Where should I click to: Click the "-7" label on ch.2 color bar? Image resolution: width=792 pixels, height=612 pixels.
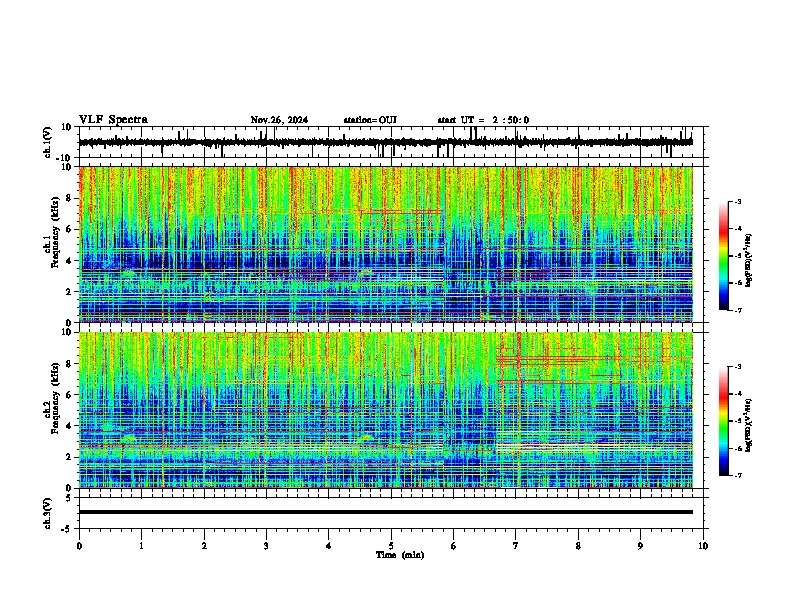(x=737, y=475)
